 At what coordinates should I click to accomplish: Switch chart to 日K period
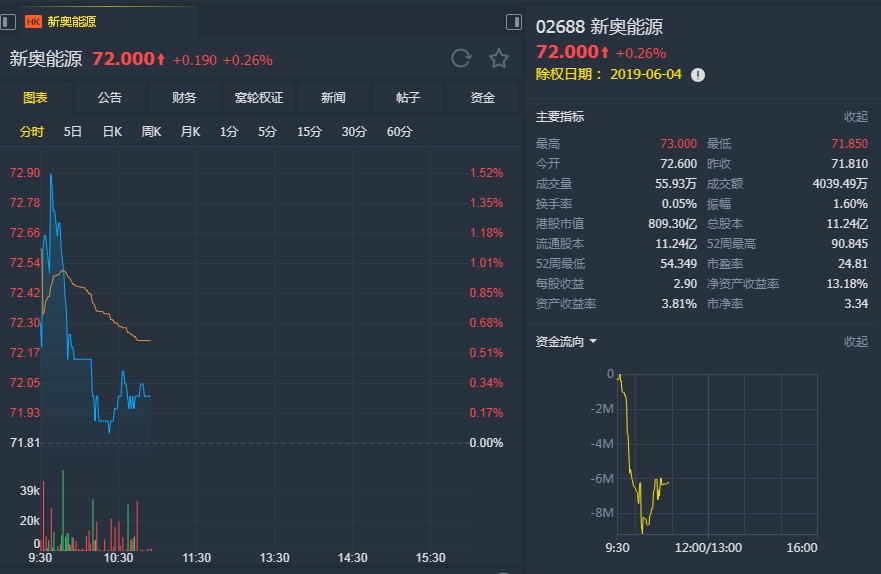click(112, 132)
